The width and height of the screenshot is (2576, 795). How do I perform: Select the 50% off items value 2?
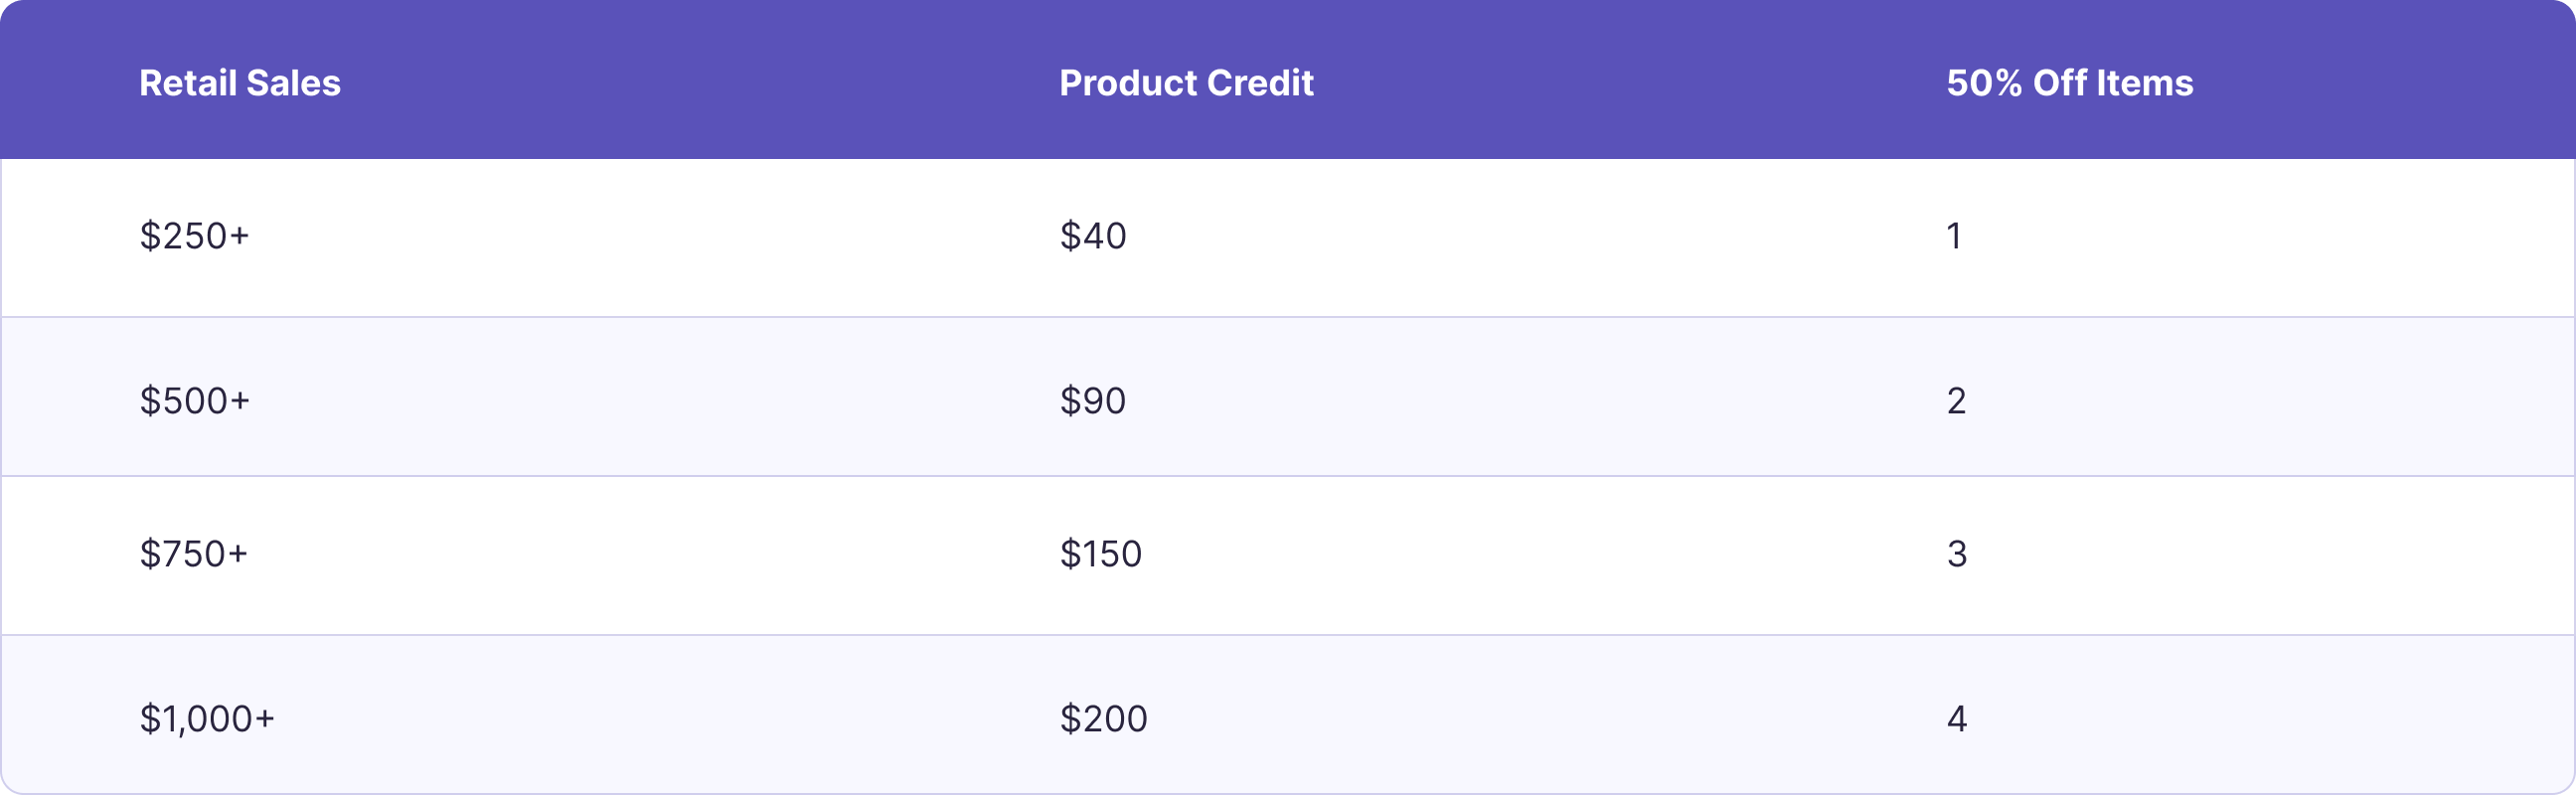click(1956, 401)
